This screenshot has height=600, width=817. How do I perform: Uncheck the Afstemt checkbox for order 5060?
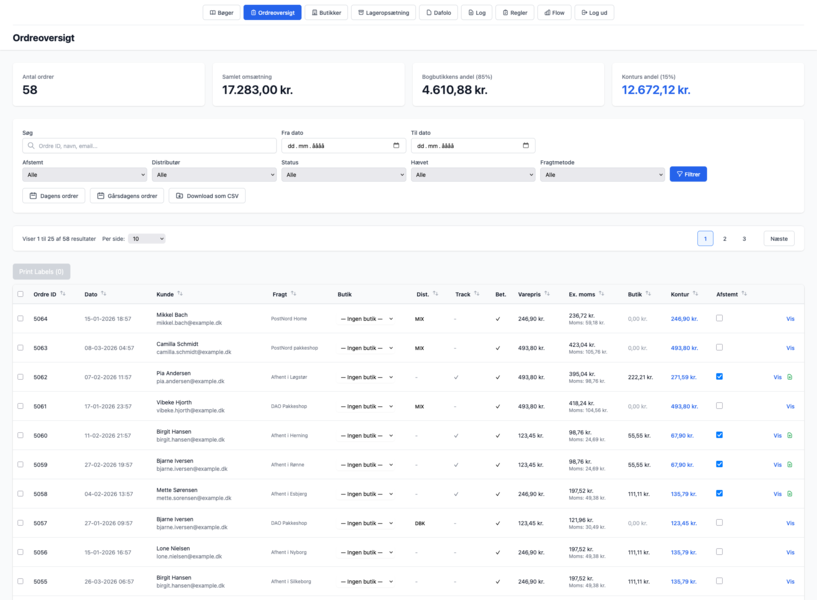click(719, 435)
